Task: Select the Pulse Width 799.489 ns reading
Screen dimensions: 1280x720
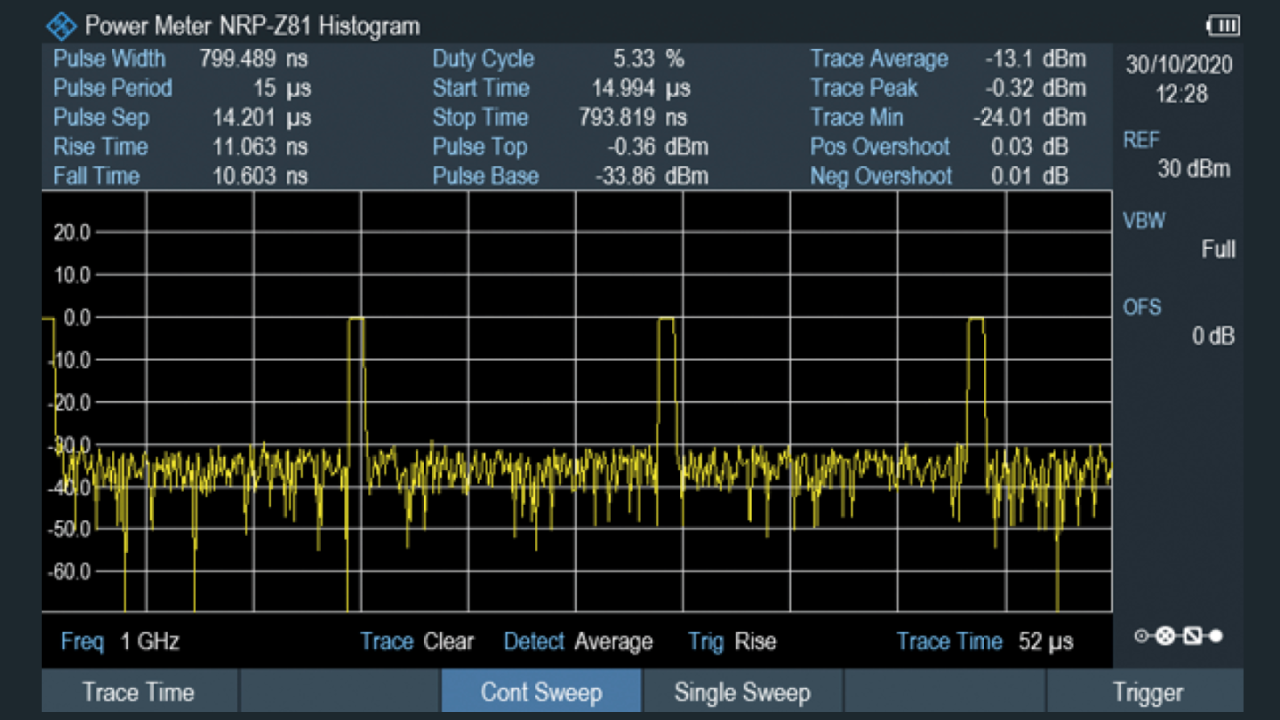Action: [181, 58]
